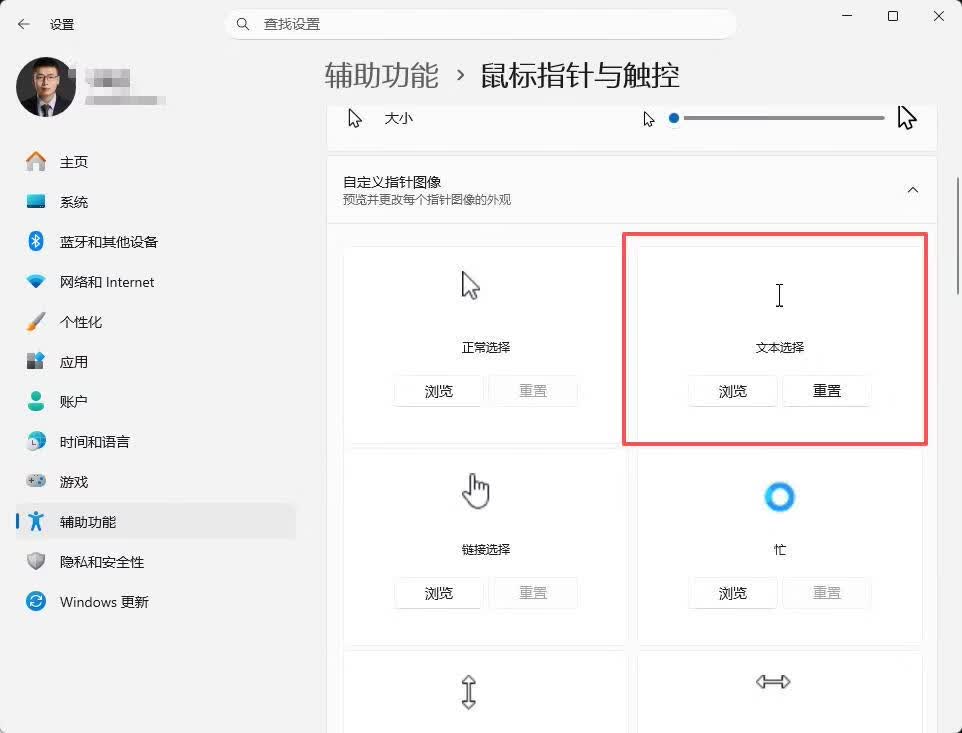This screenshot has width=962, height=733.
Task: Open the user profile picture
Action: (x=46, y=87)
